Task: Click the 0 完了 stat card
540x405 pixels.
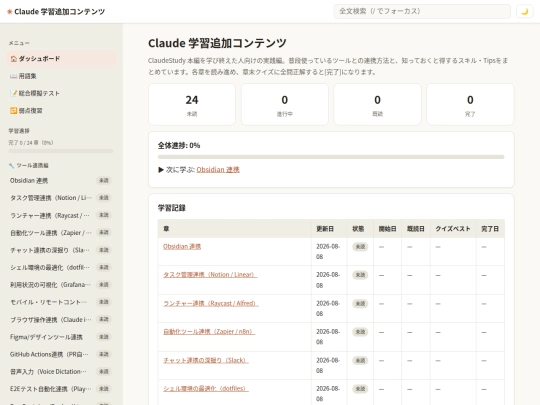Action: click(470, 104)
